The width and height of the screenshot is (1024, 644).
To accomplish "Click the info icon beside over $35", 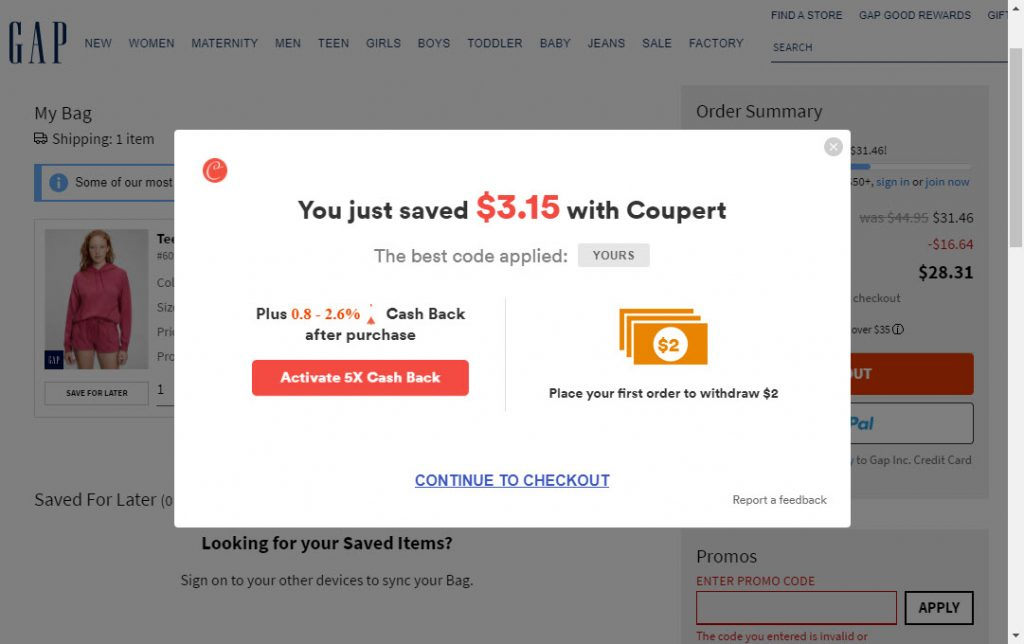I will pyautogui.click(x=898, y=329).
